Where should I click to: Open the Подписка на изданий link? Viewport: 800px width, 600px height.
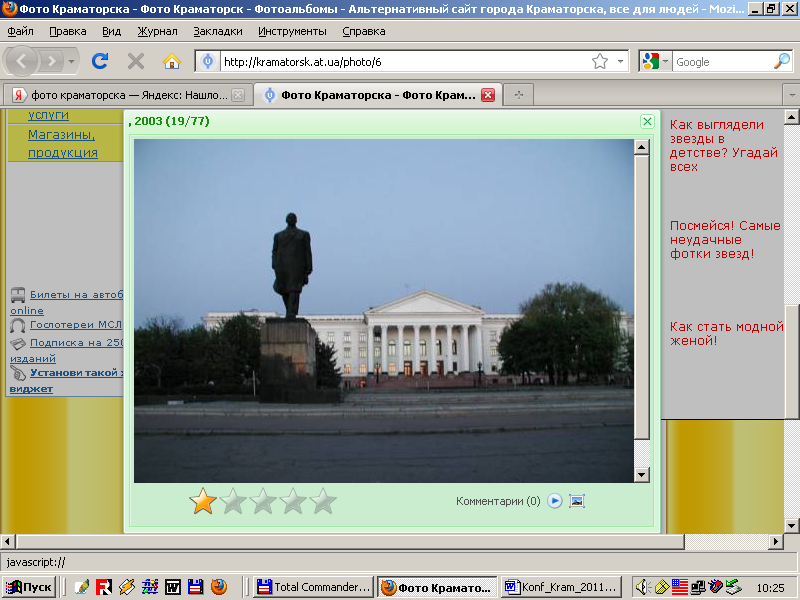[x=66, y=350]
